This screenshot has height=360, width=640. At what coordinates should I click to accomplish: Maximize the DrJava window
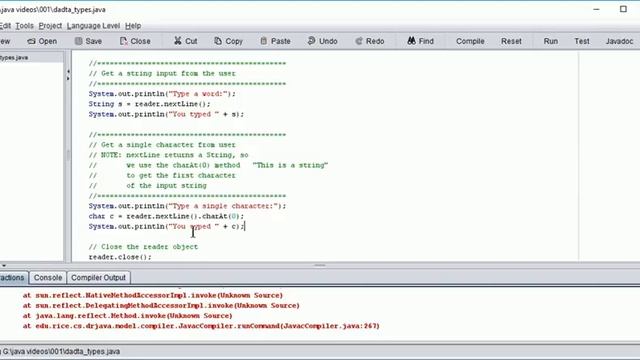coord(623,9)
